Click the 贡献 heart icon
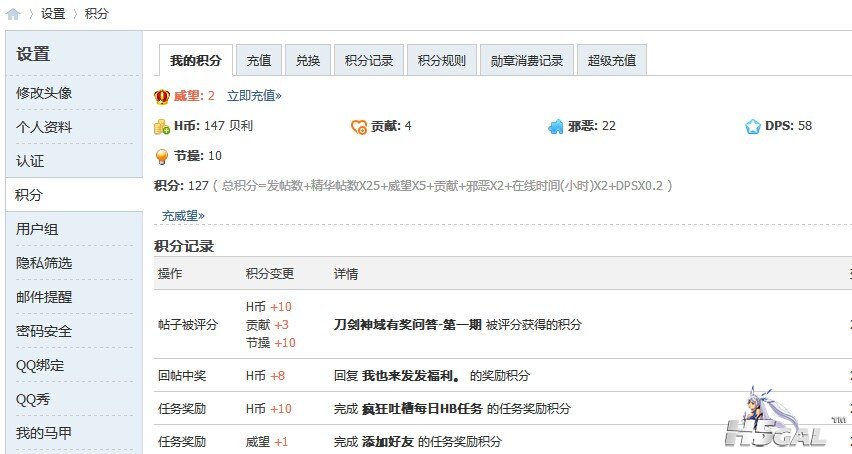Screen dimensions: 852x454 coord(359,127)
